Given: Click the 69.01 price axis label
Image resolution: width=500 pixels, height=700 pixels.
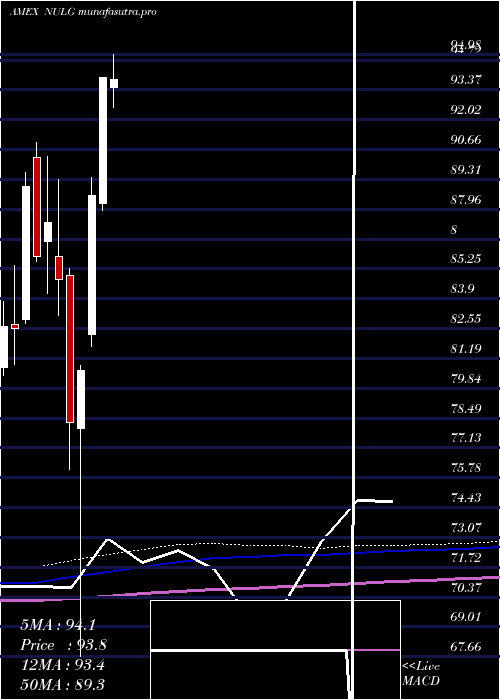Looking at the screenshot, I should (x=466, y=617).
